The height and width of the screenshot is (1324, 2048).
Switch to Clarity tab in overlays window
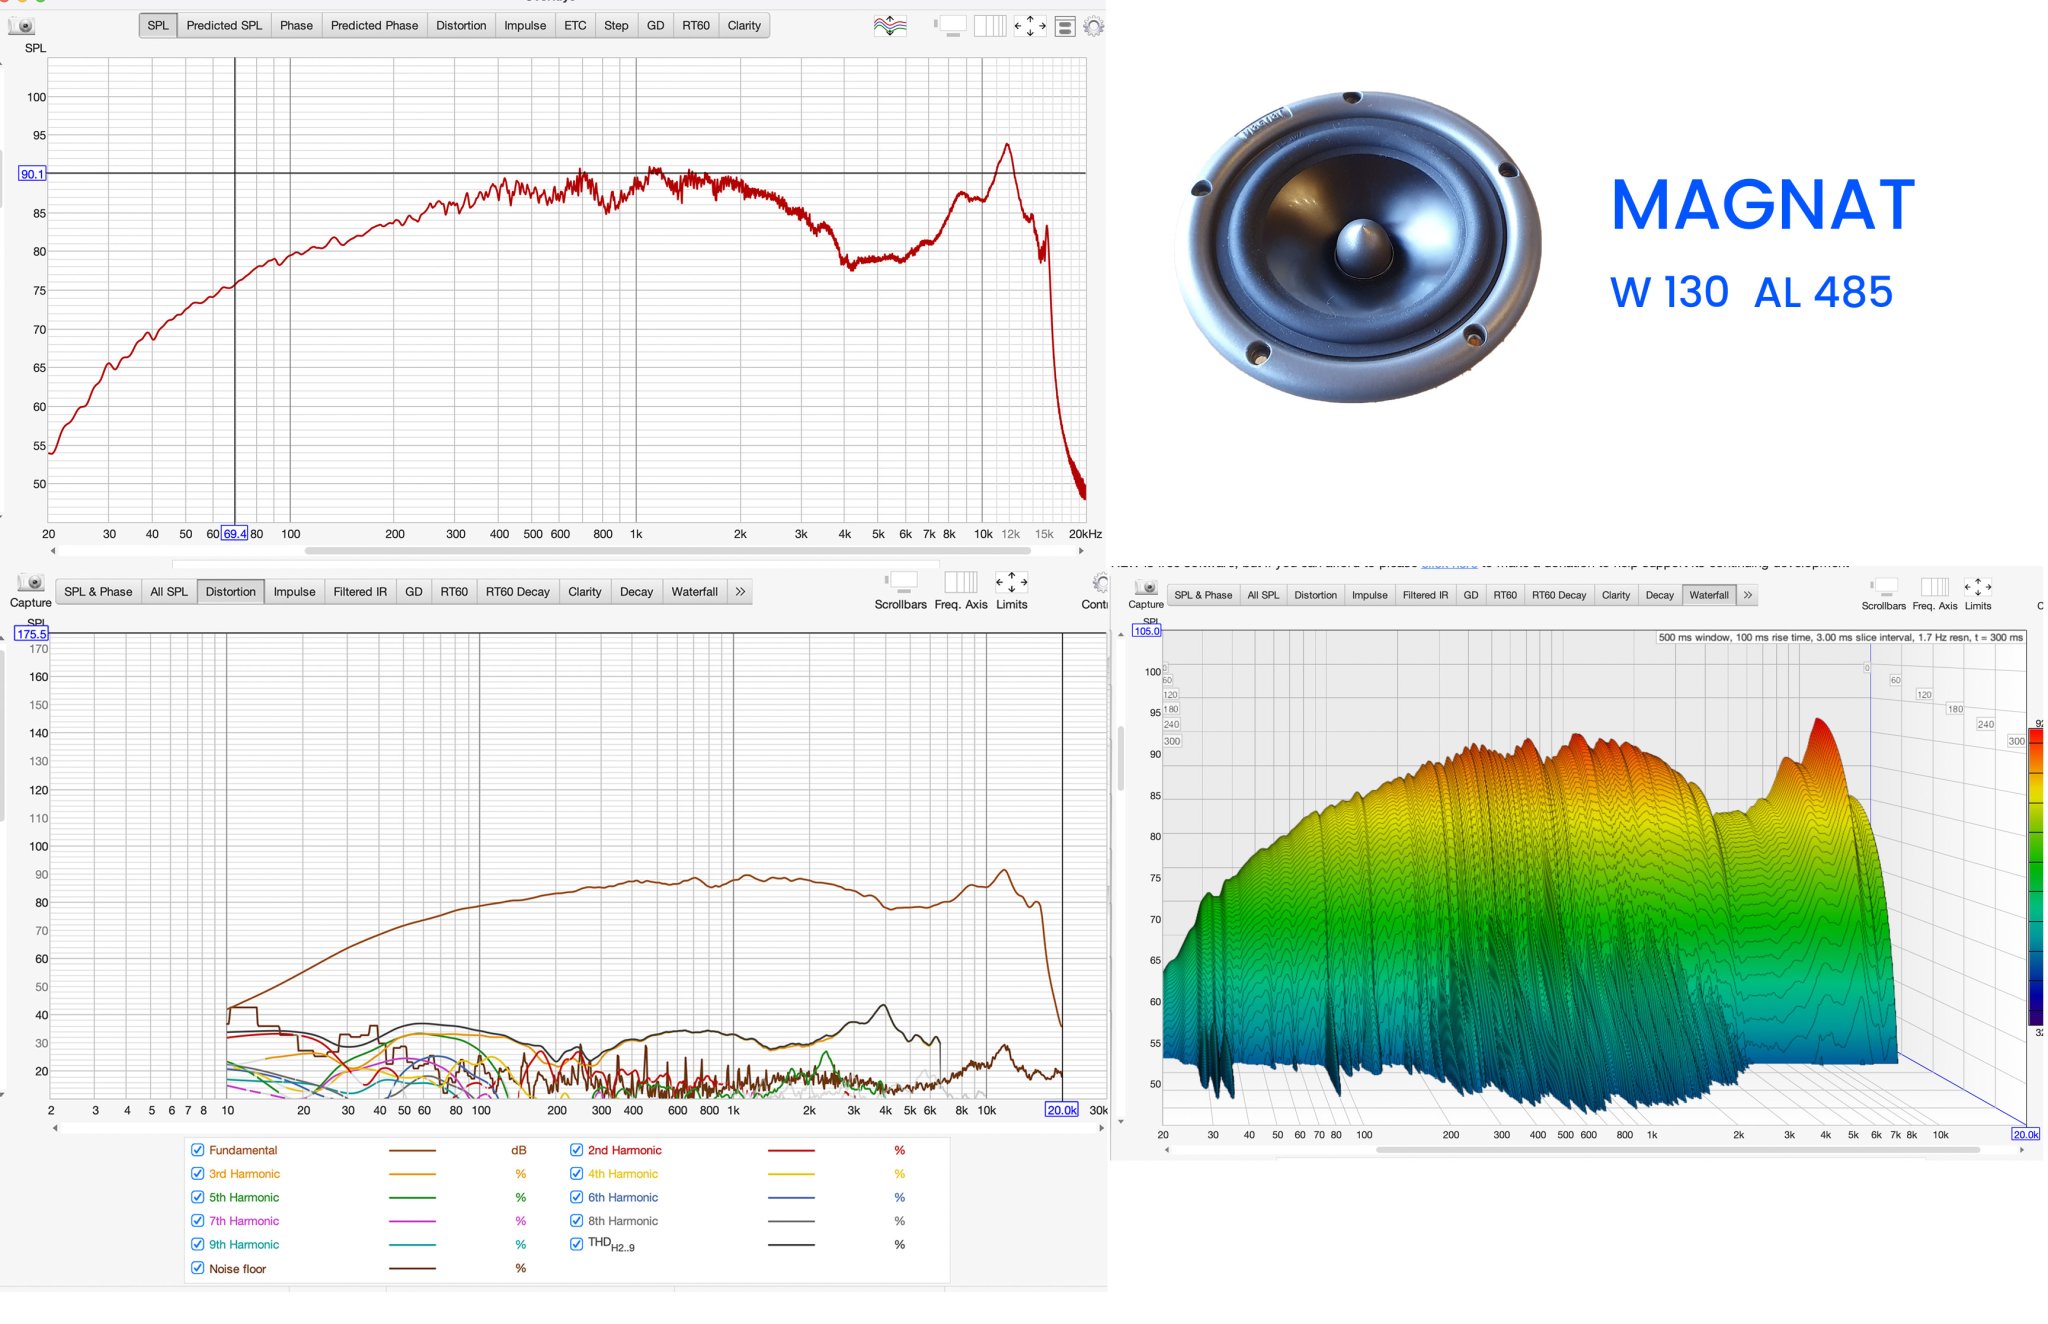click(744, 26)
